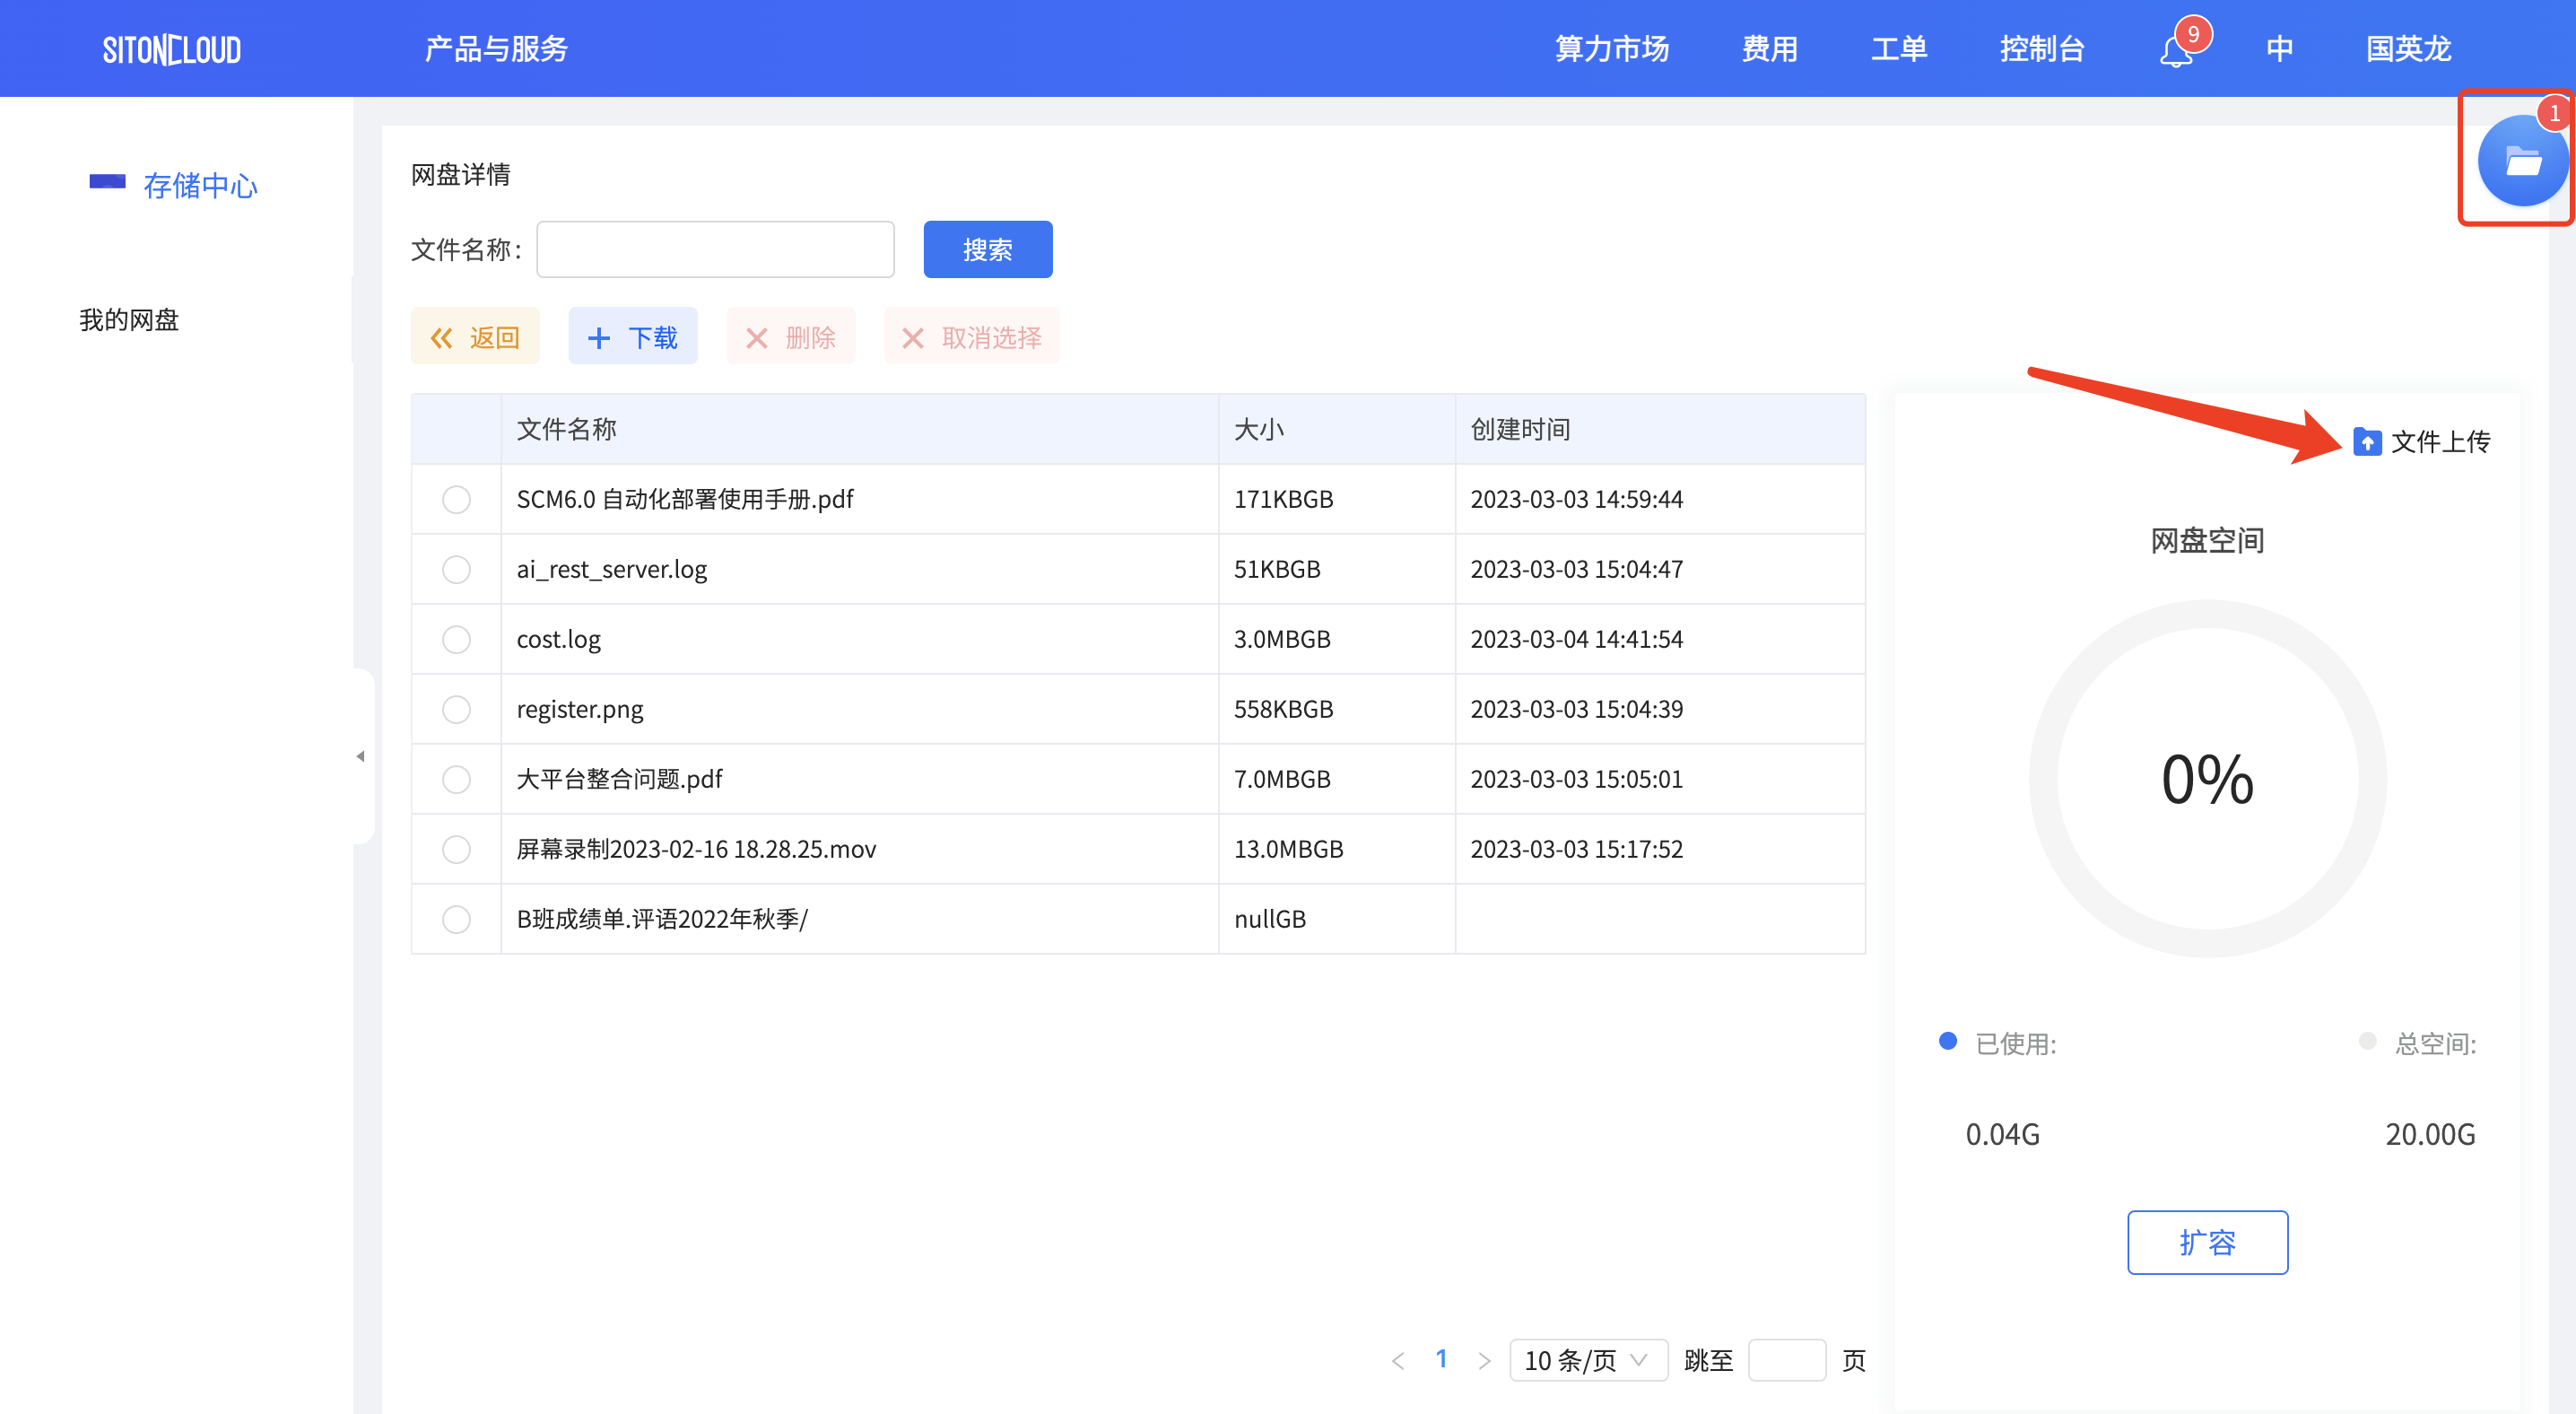Select ai_rest_server.log radio button
Viewport: 2576px width, 1414px height.
456,569
